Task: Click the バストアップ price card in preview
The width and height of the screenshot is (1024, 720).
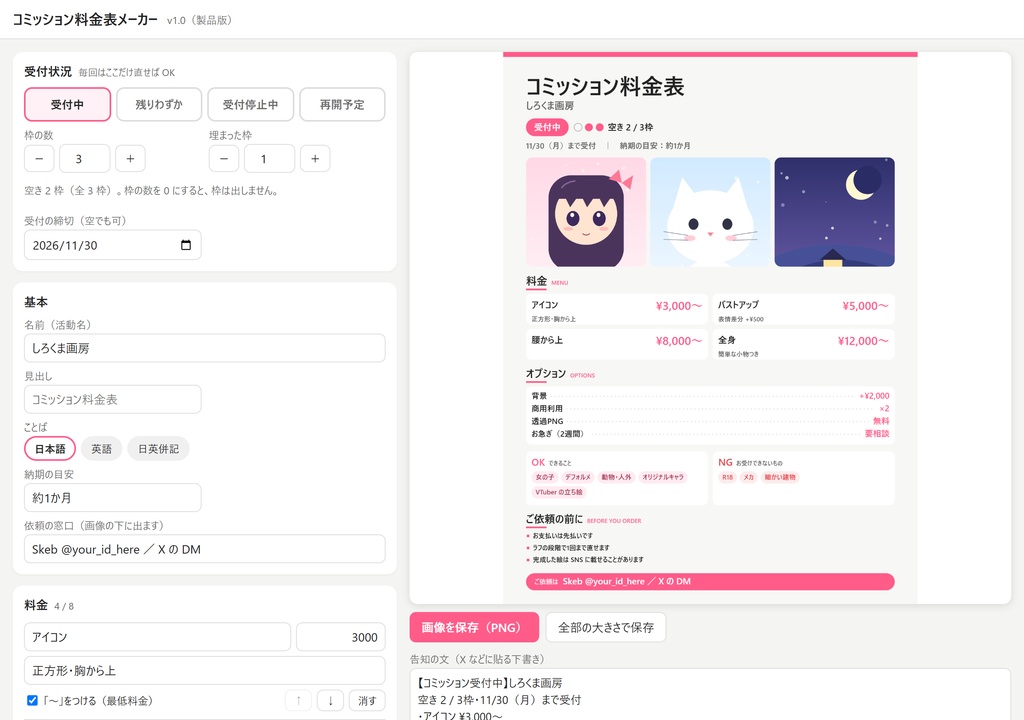Action: [803, 309]
